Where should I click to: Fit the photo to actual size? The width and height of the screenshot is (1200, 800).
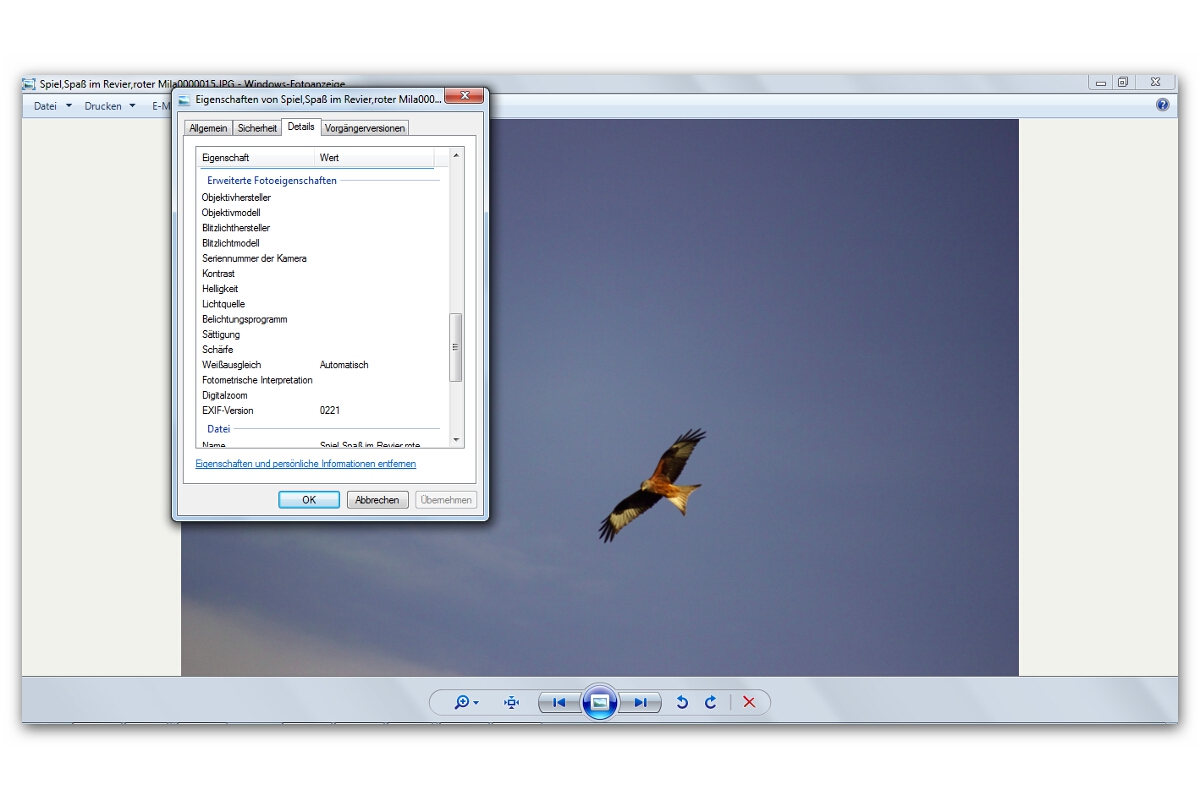tap(512, 702)
